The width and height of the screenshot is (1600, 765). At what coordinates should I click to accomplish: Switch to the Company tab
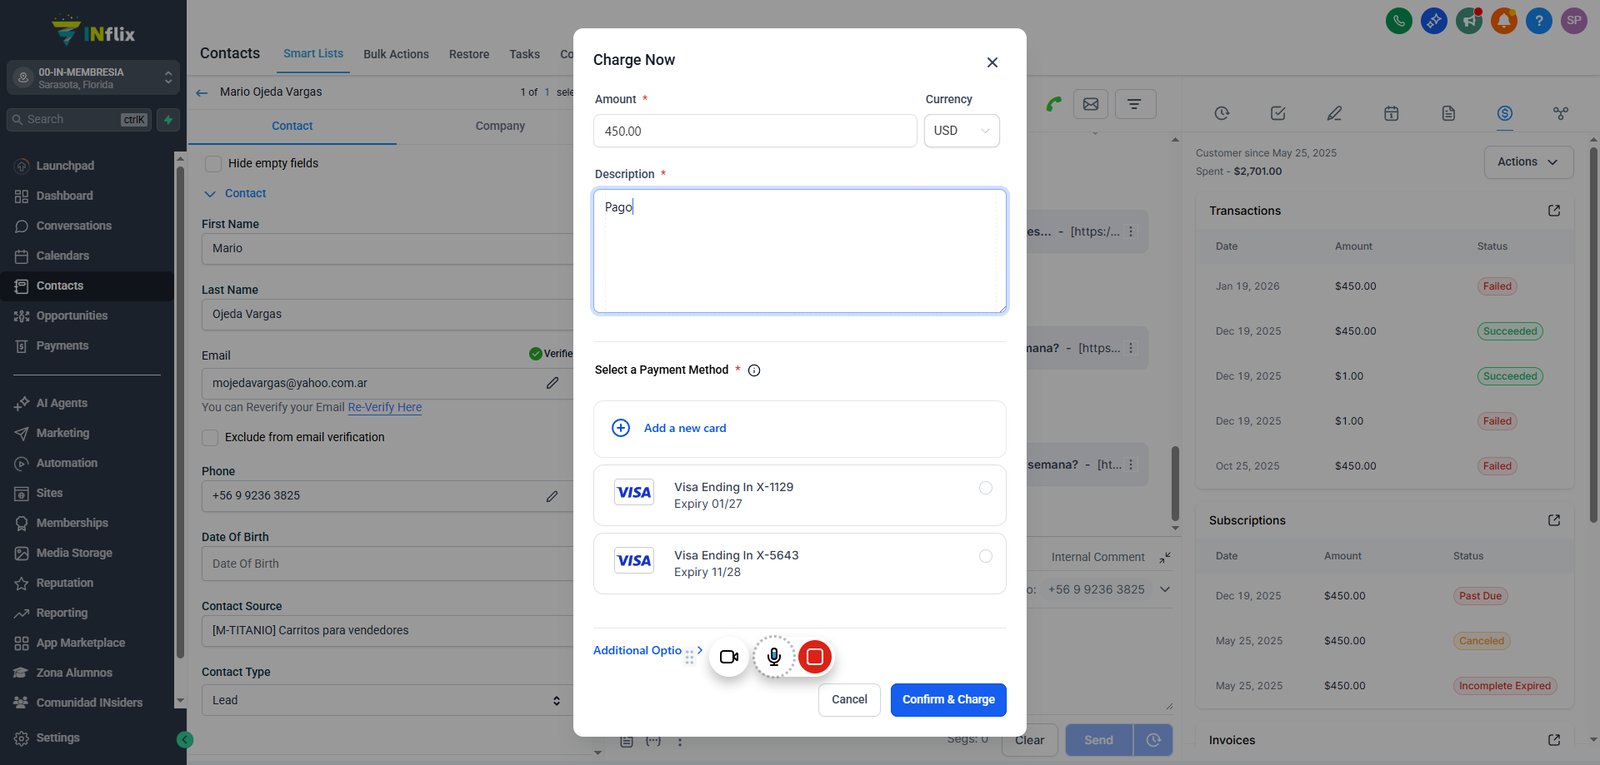click(x=500, y=126)
